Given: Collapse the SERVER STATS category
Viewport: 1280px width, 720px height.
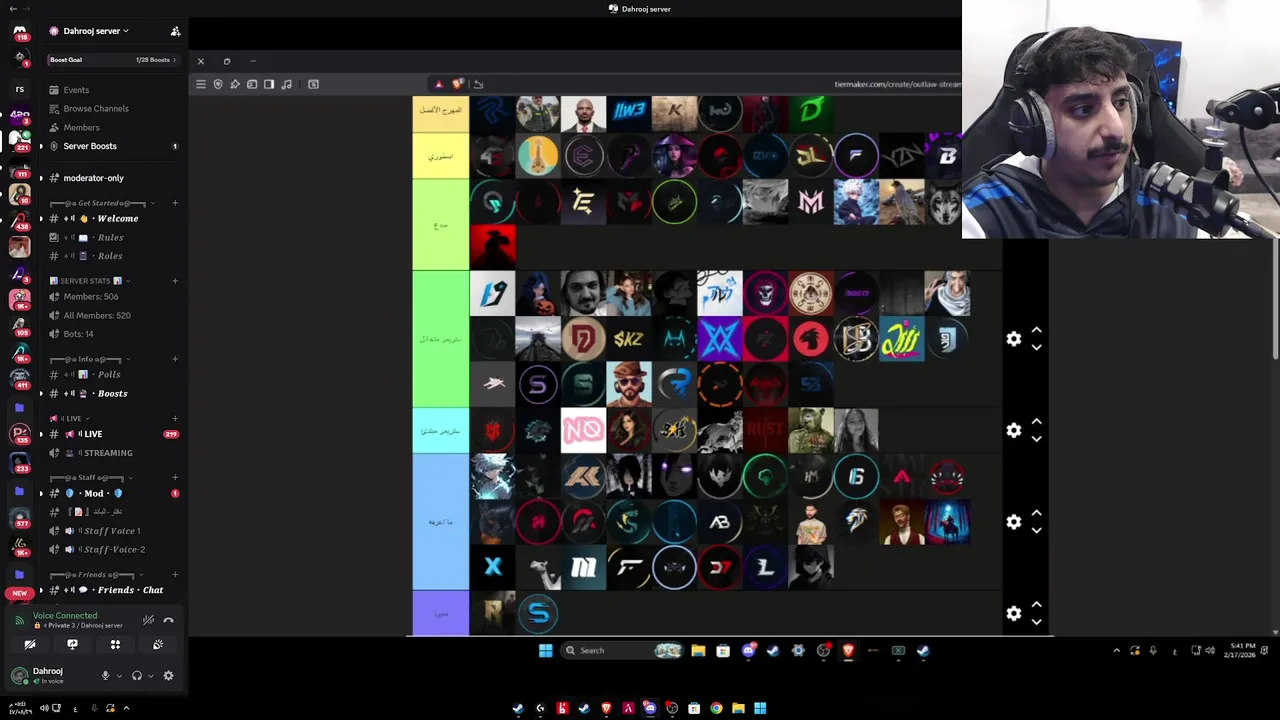Looking at the screenshot, I should pyautogui.click(x=90, y=281).
